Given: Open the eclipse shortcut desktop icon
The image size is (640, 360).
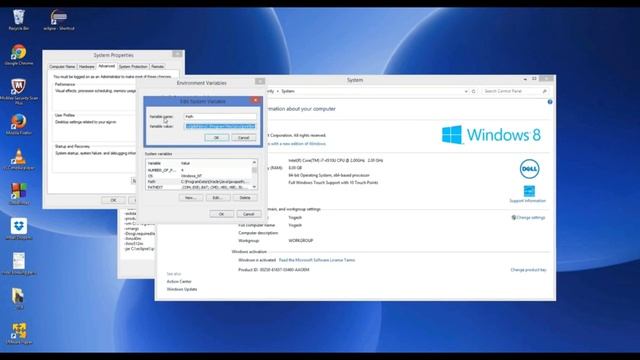Looking at the screenshot, I should (x=59, y=20).
